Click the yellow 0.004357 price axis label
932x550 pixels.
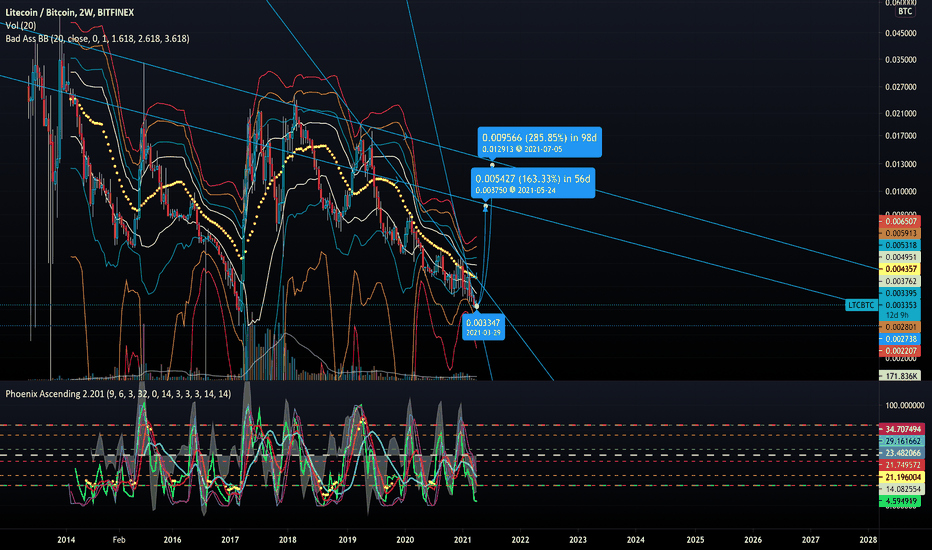pyautogui.click(x=900, y=269)
